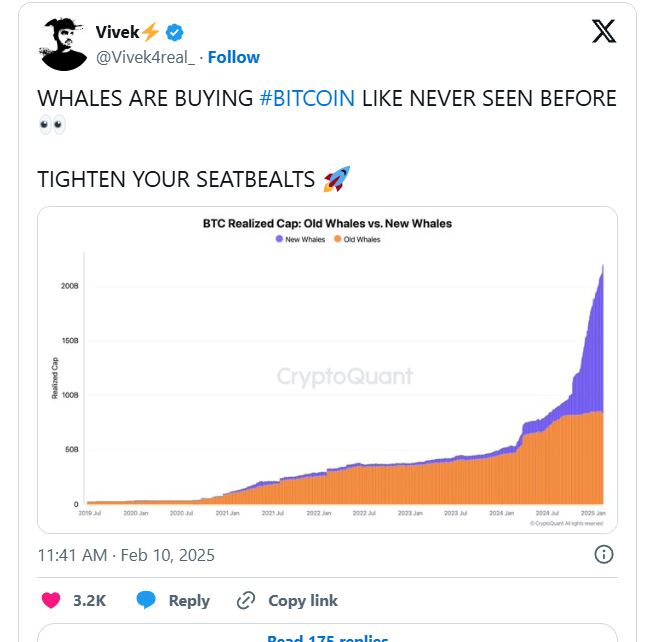Click the blue reply bubble icon

146,600
